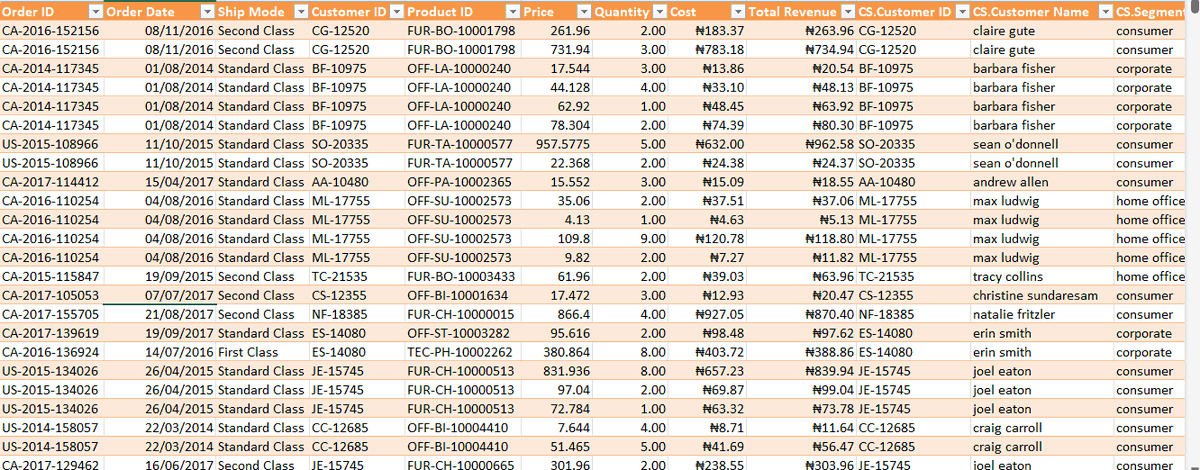This screenshot has width=1200, height=470.
Task: Click the total revenue cell ₦263.96
Action: click(x=802, y=31)
